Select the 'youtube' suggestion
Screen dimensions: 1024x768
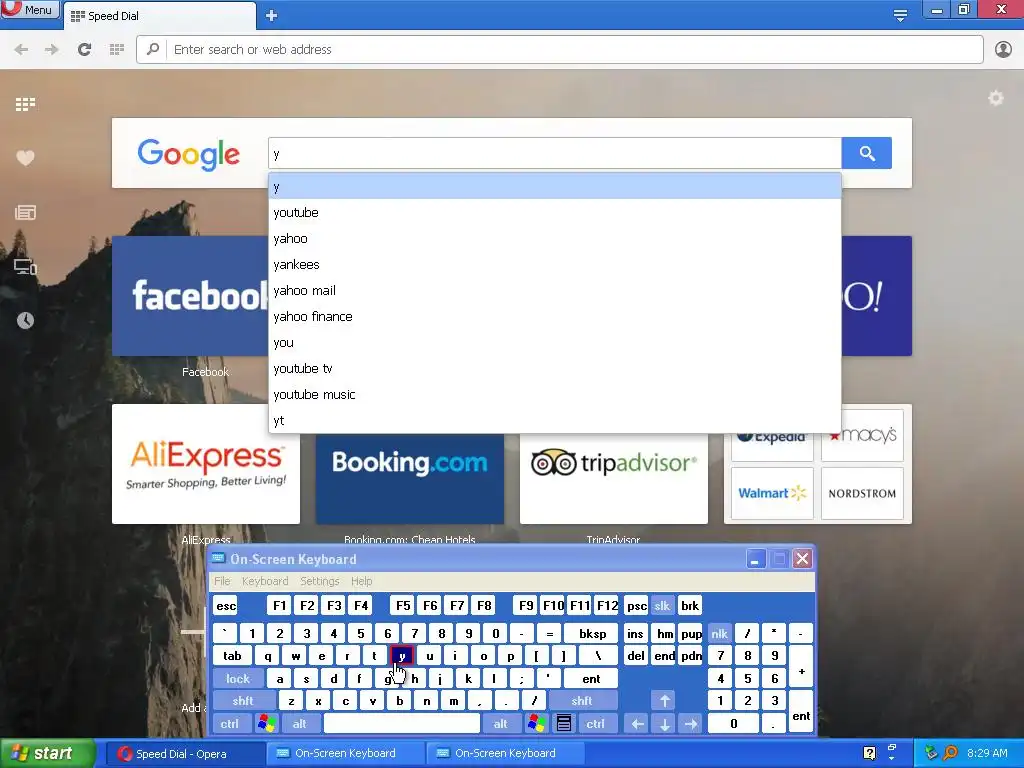[x=554, y=213]
